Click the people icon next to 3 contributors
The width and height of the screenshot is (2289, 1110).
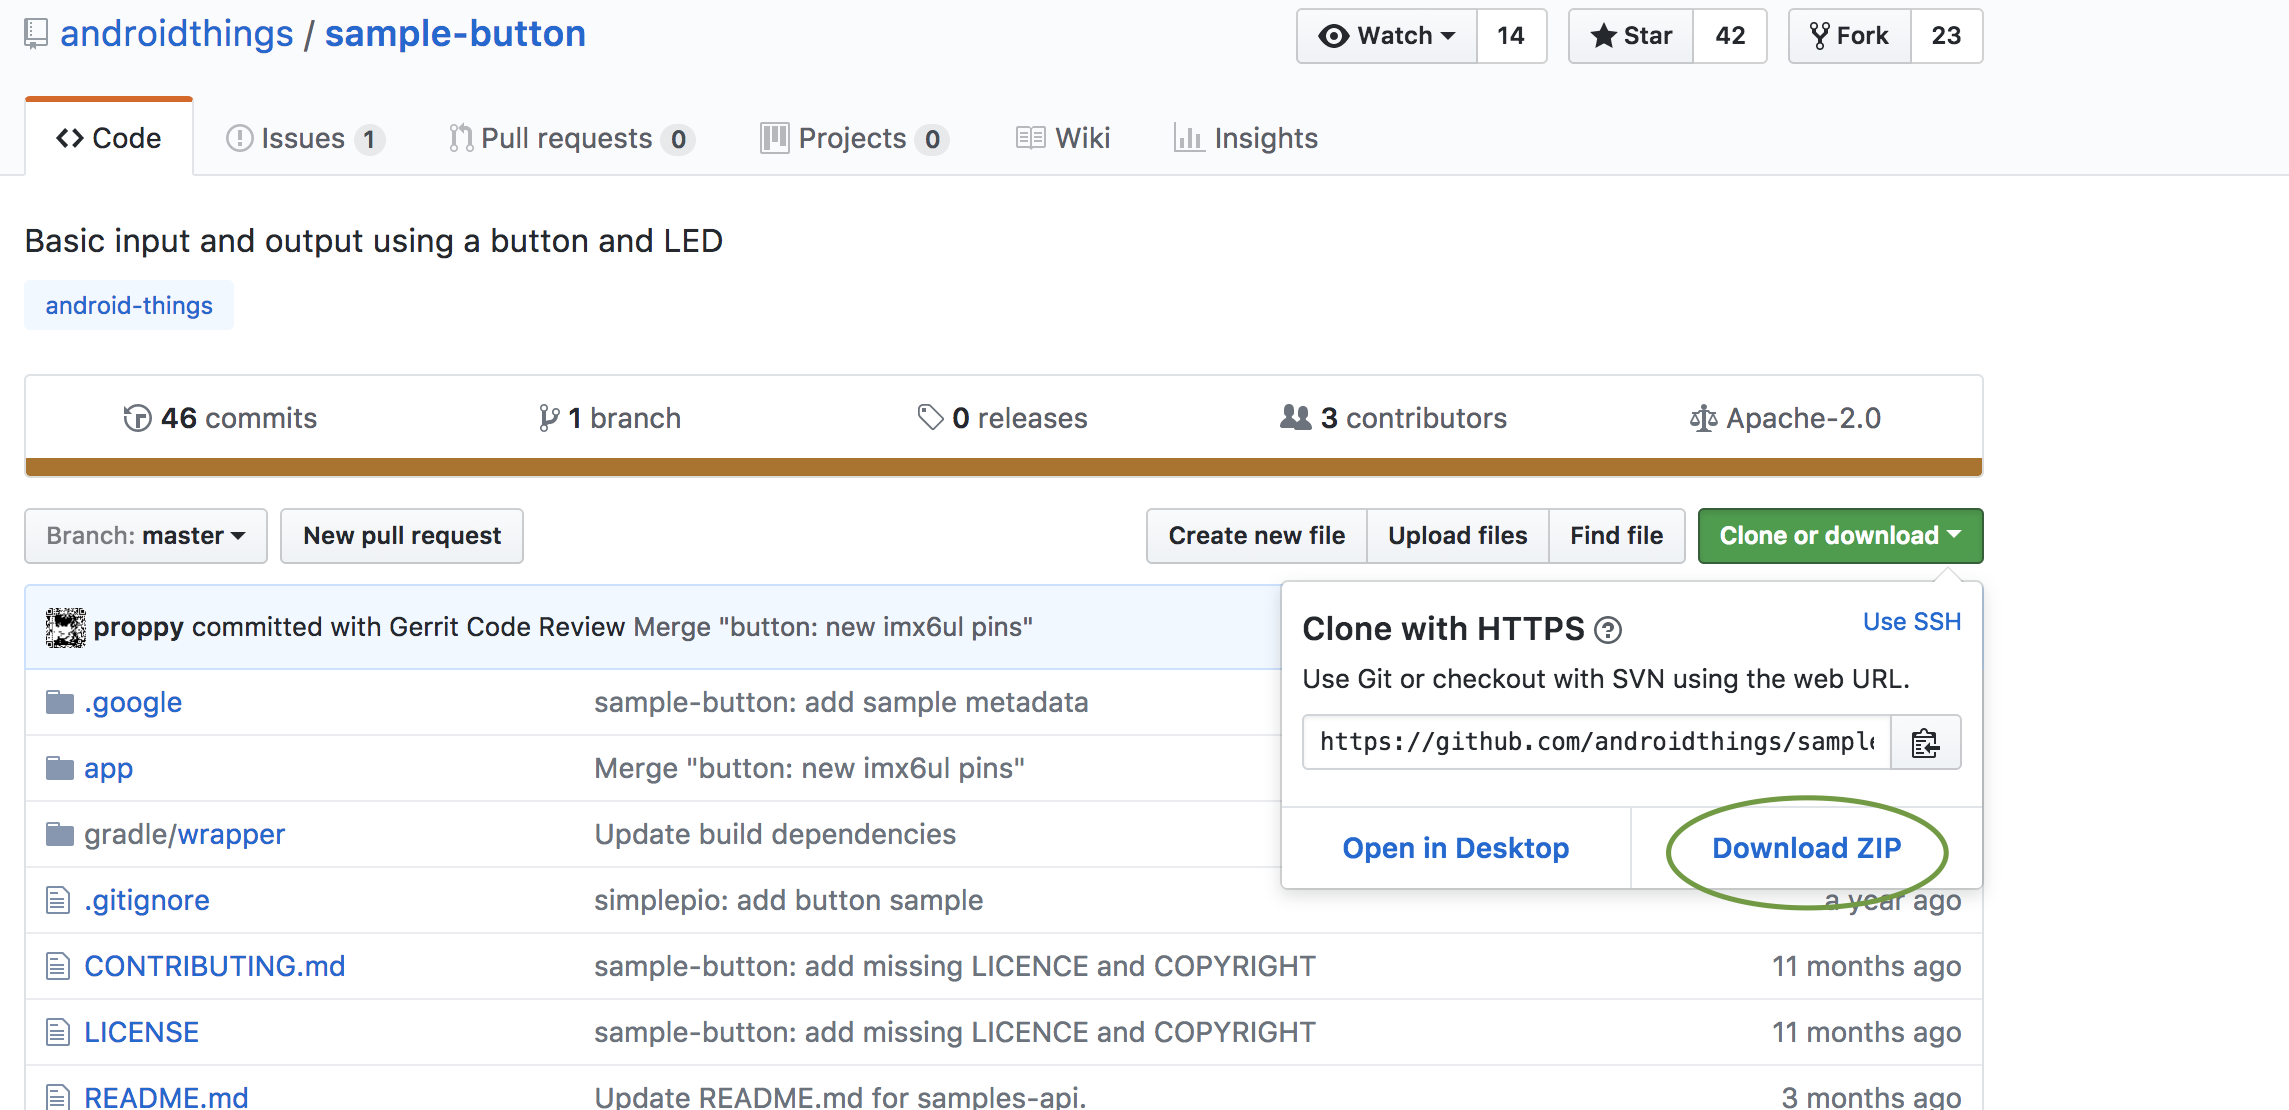coord(1296,417)
